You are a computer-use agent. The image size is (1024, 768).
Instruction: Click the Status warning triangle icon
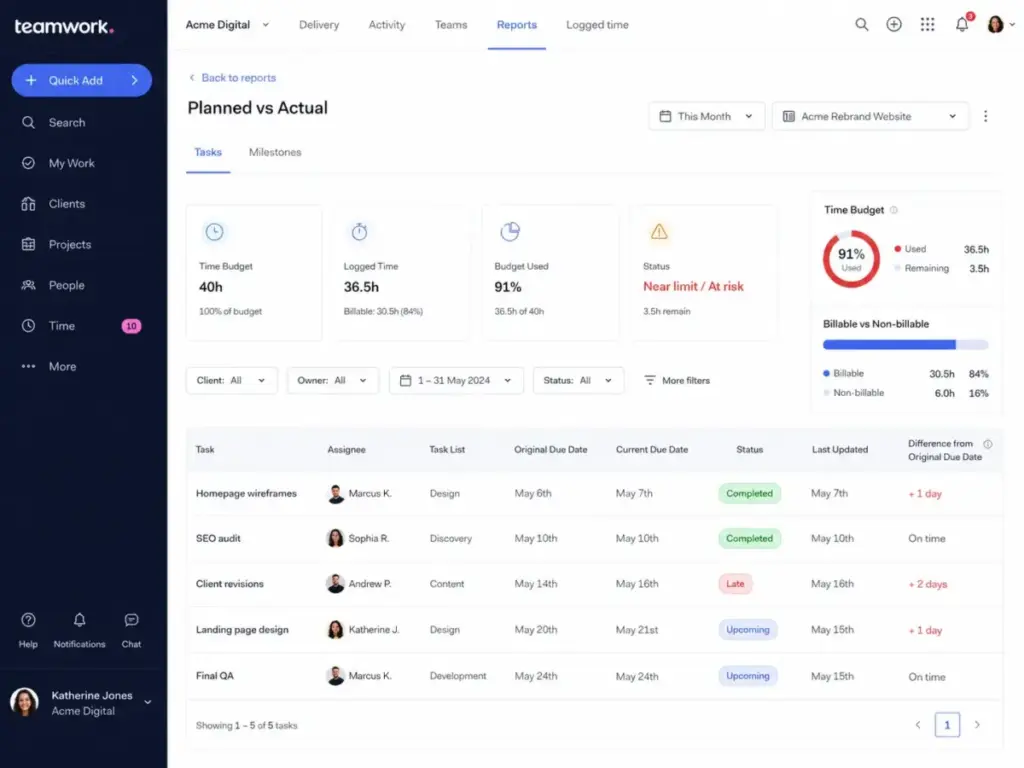[659, 231]
